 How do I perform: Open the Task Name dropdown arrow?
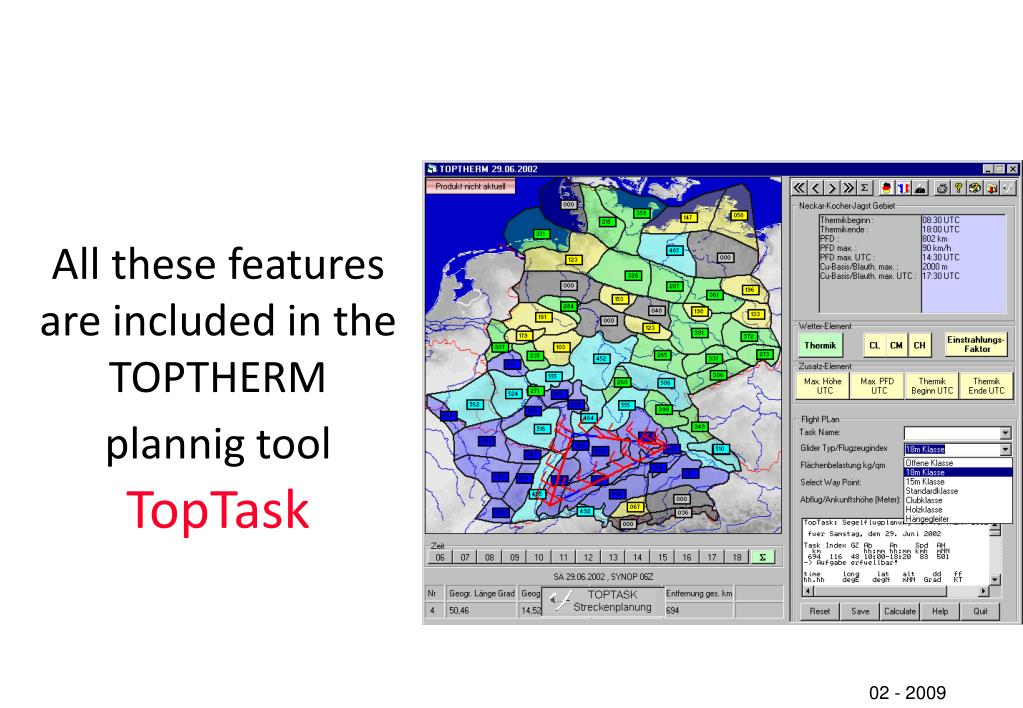1005,433
